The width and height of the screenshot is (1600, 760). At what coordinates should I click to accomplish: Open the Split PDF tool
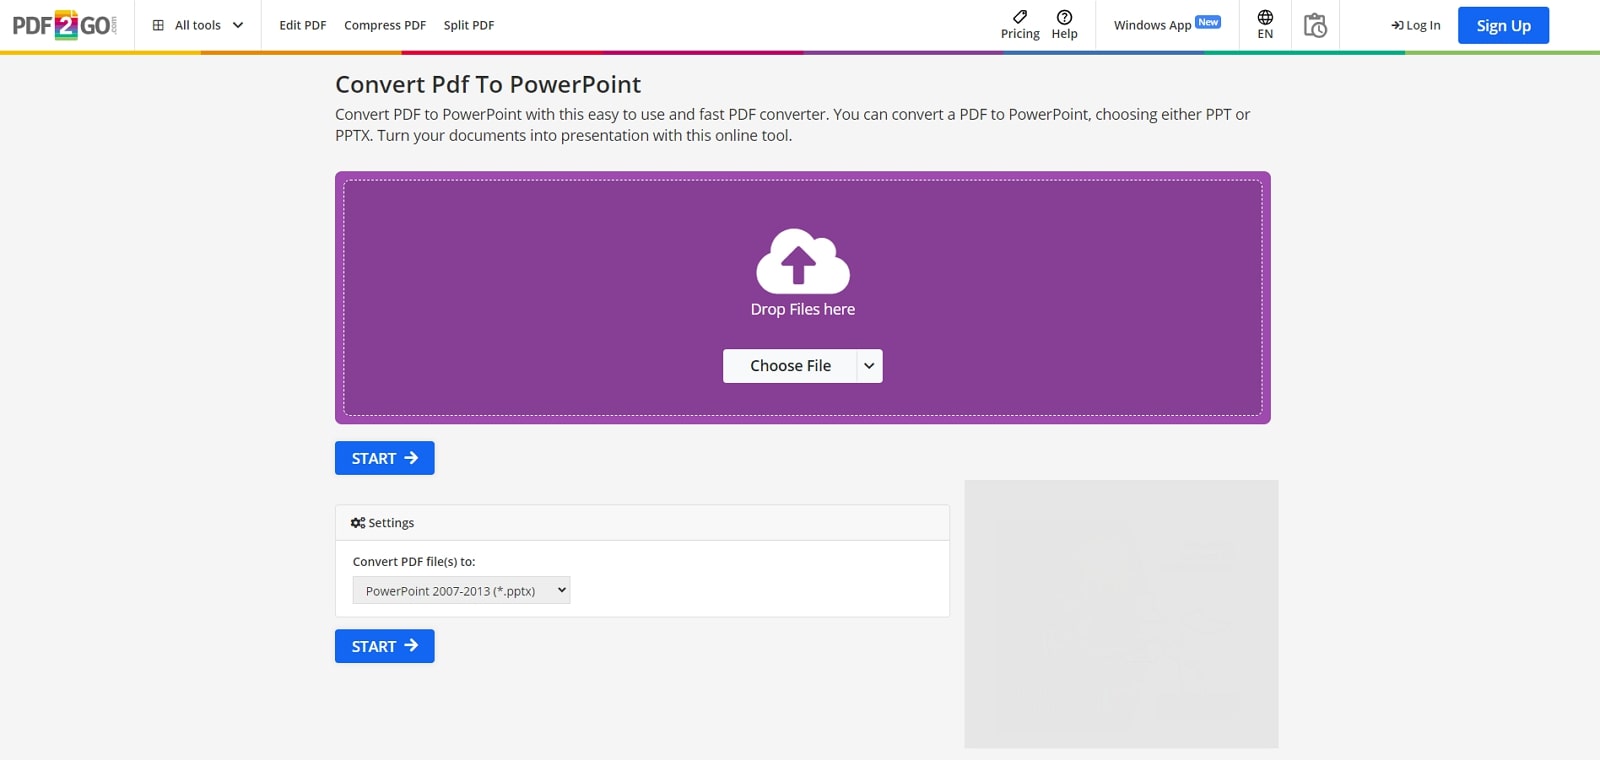pos(469,25)
